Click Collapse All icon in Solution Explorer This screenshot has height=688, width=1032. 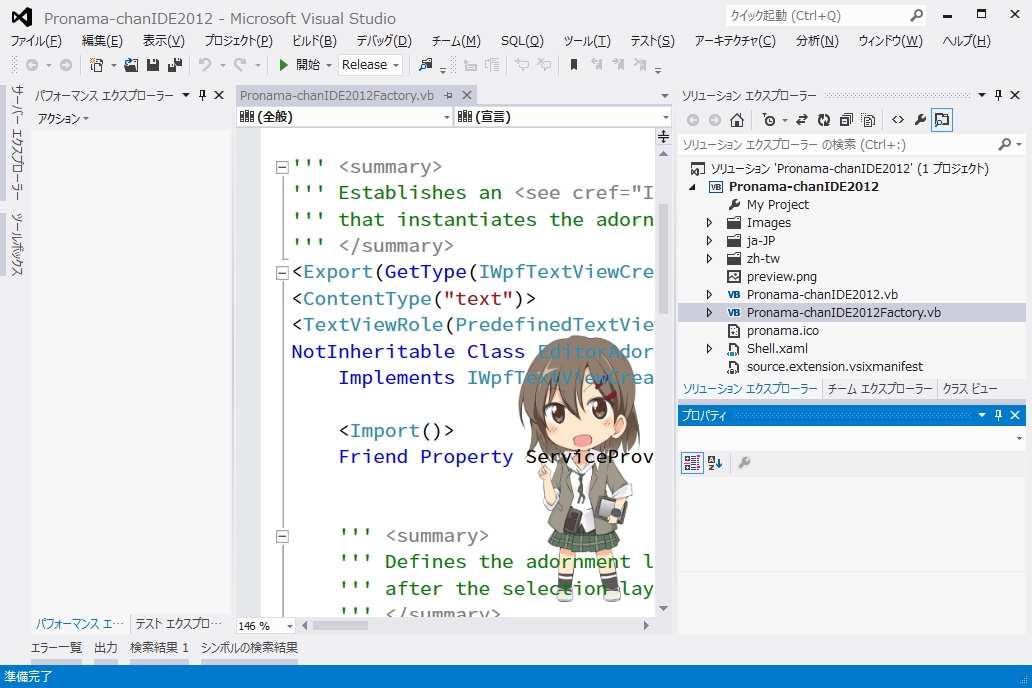point(846,120)
